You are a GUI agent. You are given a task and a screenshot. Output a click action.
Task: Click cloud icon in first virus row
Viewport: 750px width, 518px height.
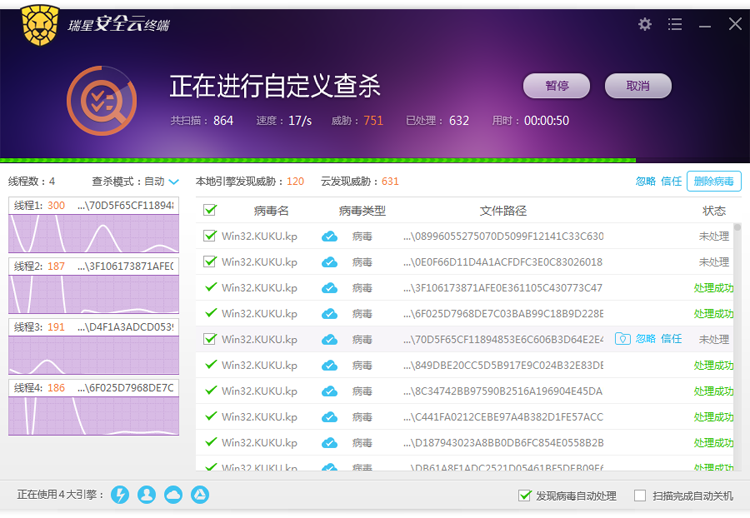coord(329,236)
